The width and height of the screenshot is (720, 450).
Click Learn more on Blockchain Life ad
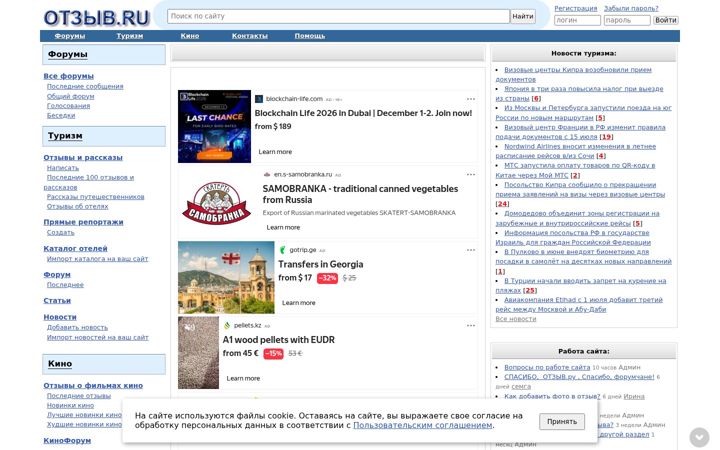point(275,152)
